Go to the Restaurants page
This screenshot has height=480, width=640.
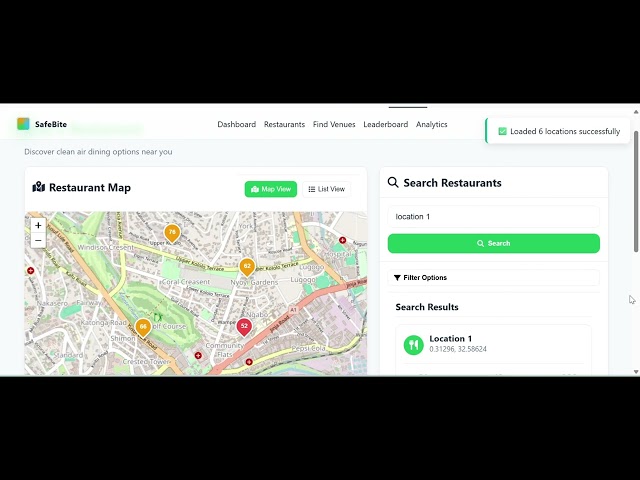coord(284,124)
